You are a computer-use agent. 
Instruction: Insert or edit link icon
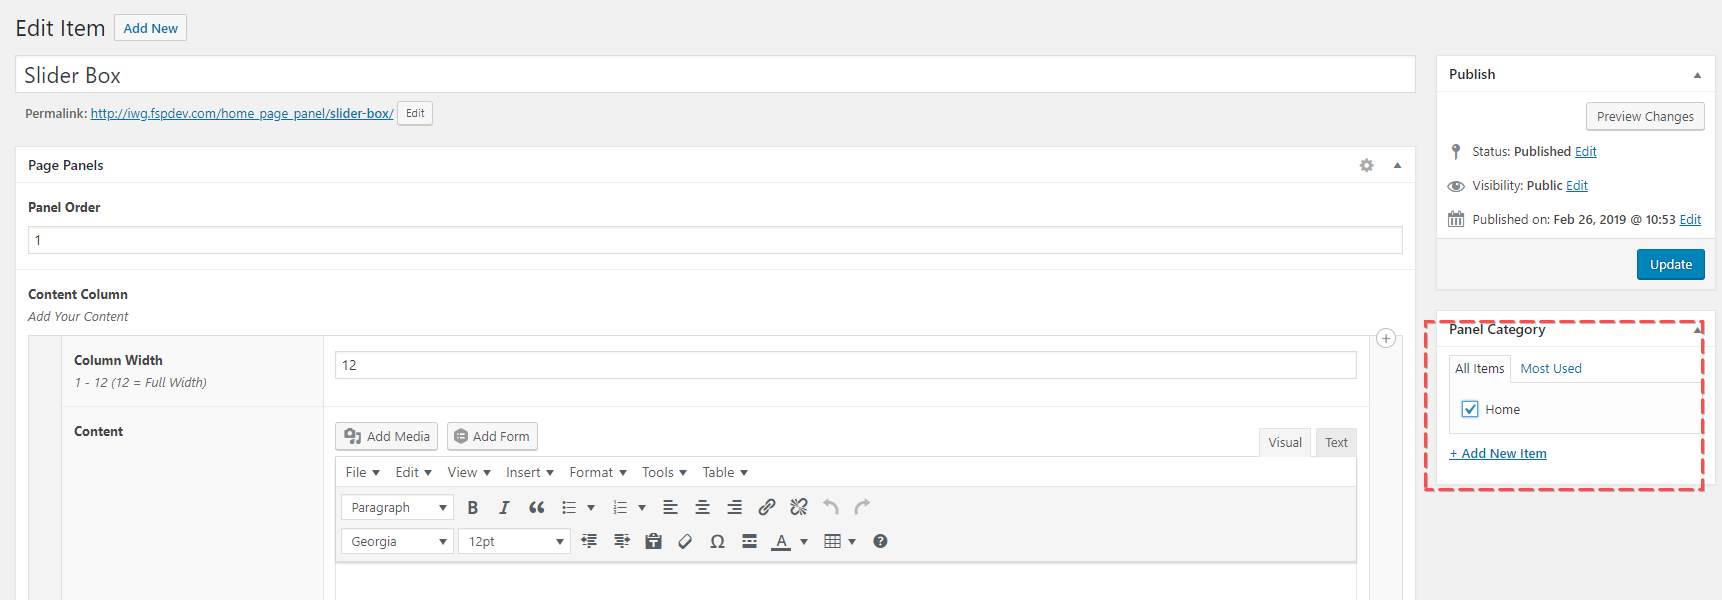coord(767,507)
